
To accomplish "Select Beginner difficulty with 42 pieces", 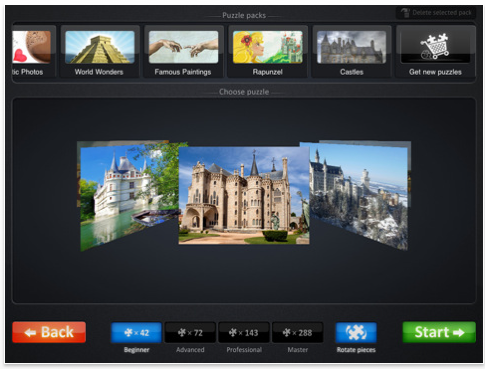I will pos(136,332).
